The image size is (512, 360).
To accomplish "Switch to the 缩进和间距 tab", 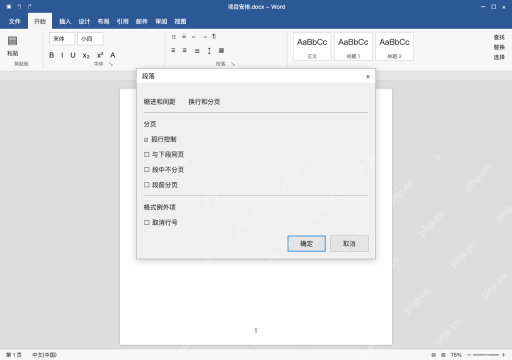I will [159, 102].
